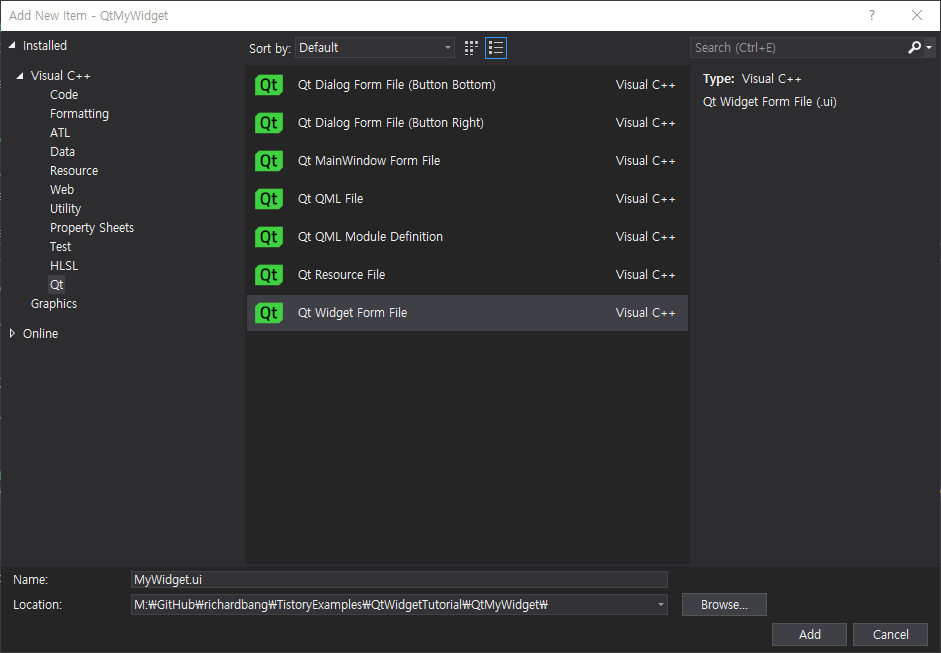The height and width of the screenshot is (653, 941).
Task: Choose Qt Dialog Form File (Button Bottom)
Action: pos(467,85)
